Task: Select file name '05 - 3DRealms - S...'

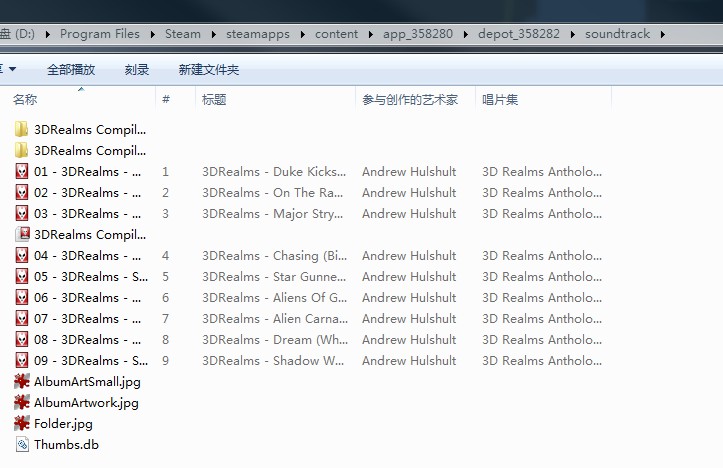Action: [x=91, y=276]
